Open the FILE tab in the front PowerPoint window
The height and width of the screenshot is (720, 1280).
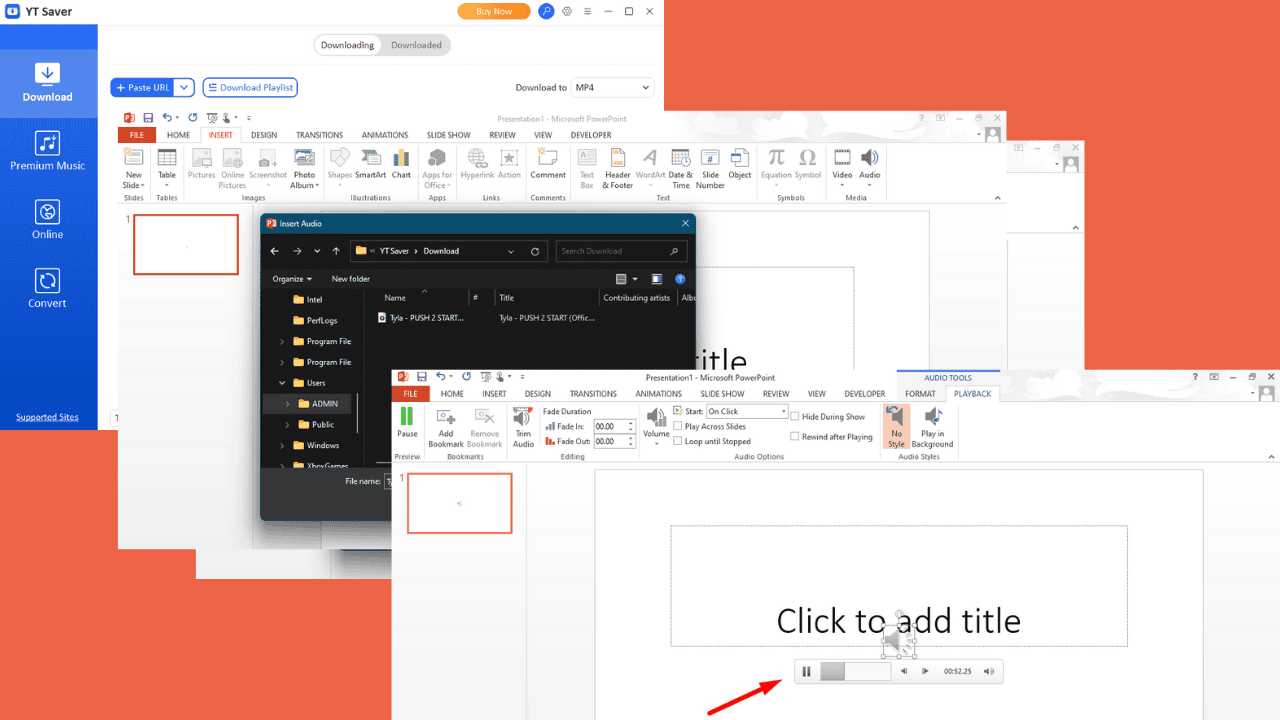tap(413, 394)
